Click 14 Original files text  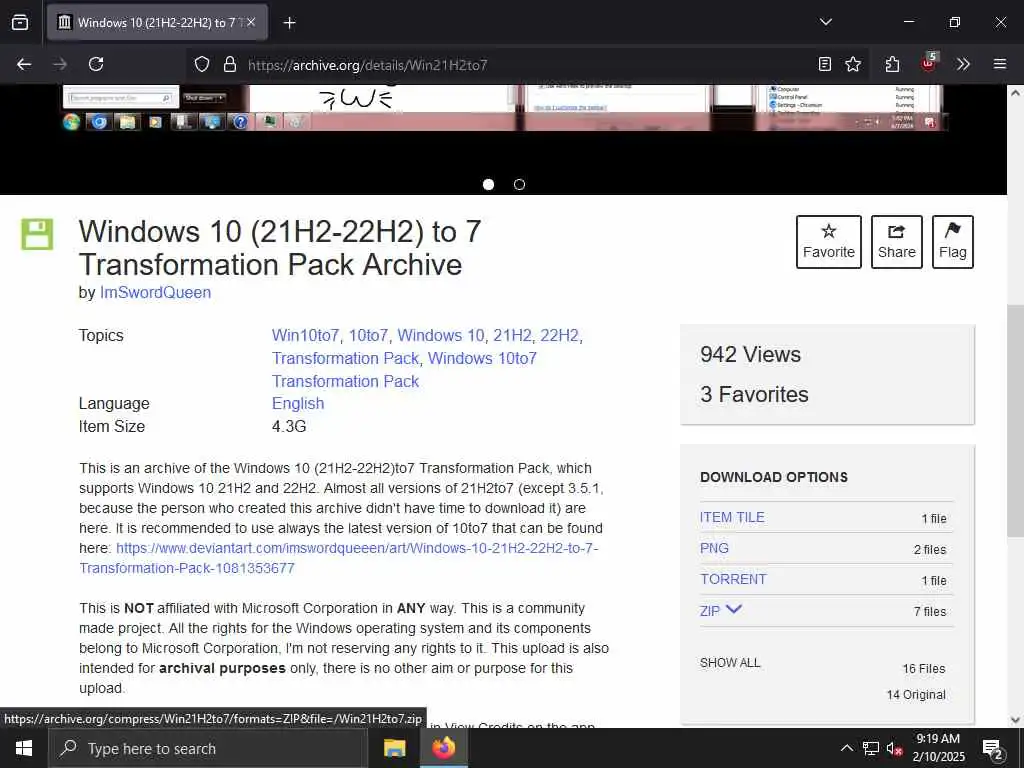[916, 695]
